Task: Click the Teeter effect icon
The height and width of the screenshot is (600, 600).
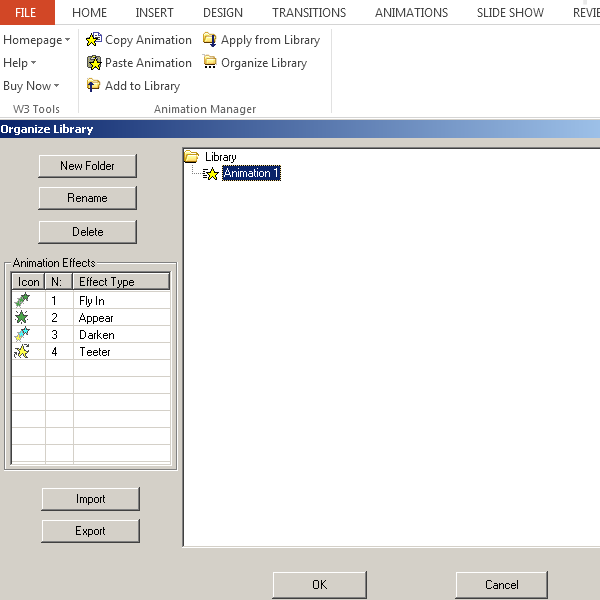Action: (x=21, y=351)
